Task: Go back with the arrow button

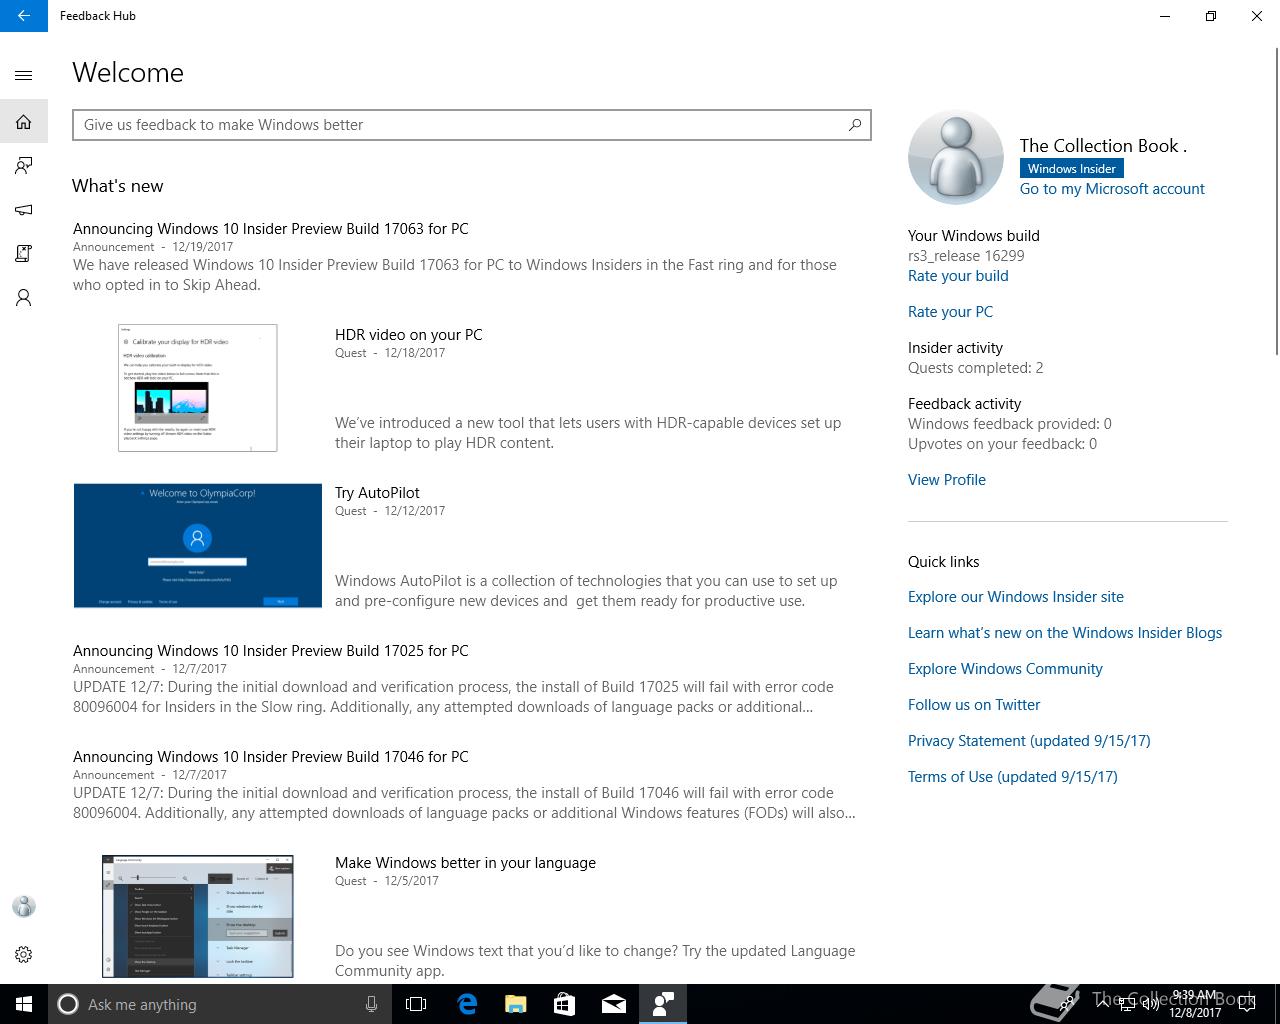Action: [24, 16]
